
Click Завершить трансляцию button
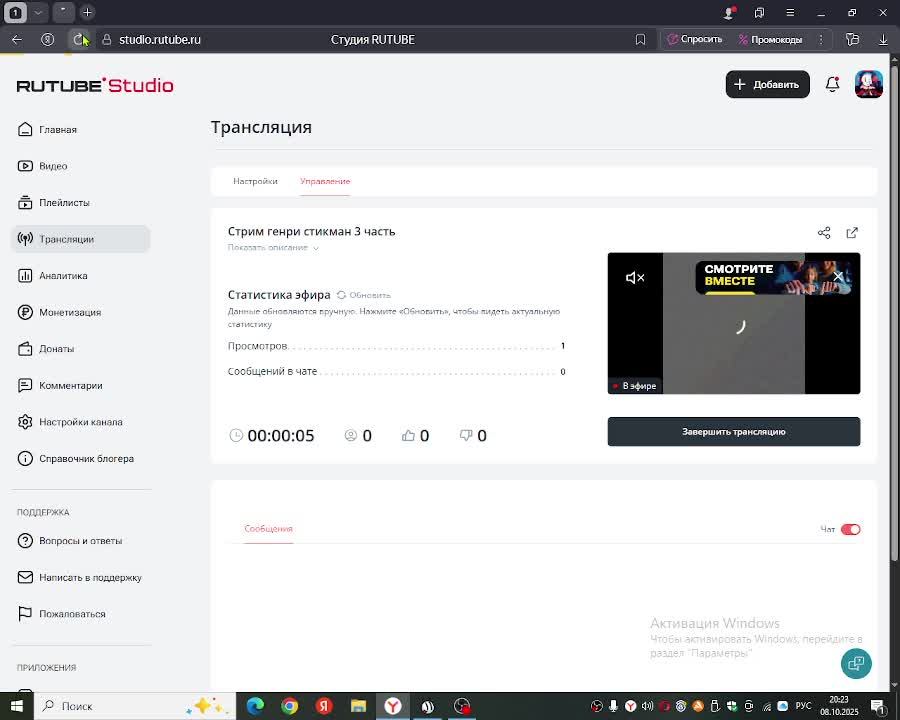point(734,432)
